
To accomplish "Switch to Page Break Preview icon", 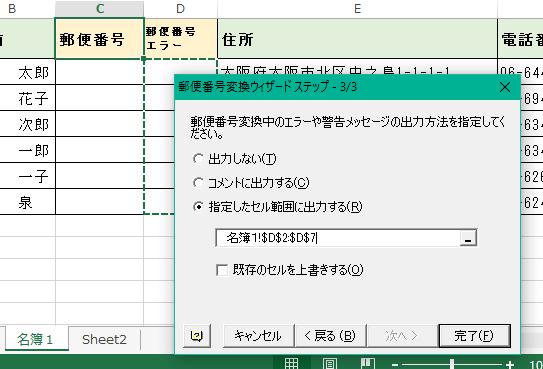I will tap(367, 363).
